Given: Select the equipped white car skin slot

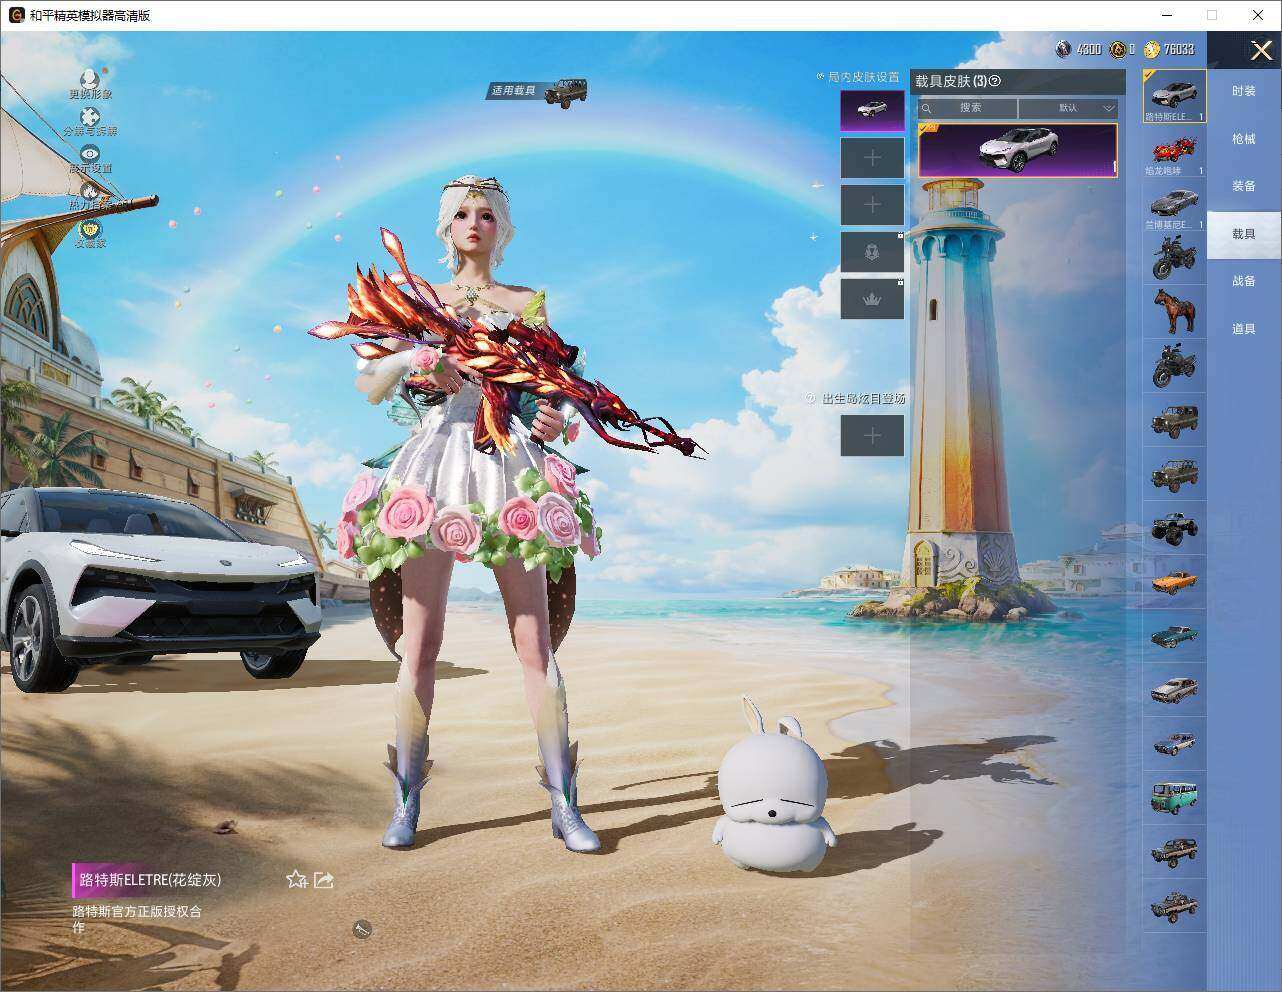Looking at the screenshot, I should tap(872, 110).
